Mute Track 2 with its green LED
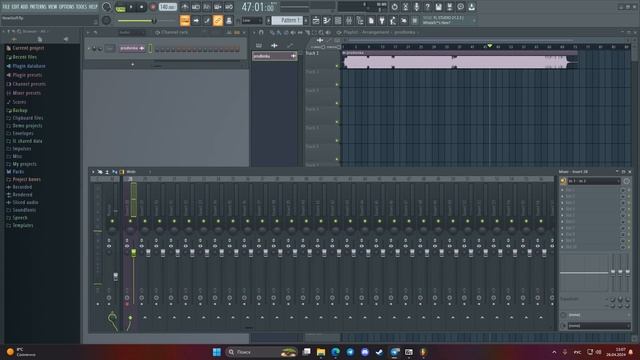Screen dimensions: 640x360 point(337,84)
